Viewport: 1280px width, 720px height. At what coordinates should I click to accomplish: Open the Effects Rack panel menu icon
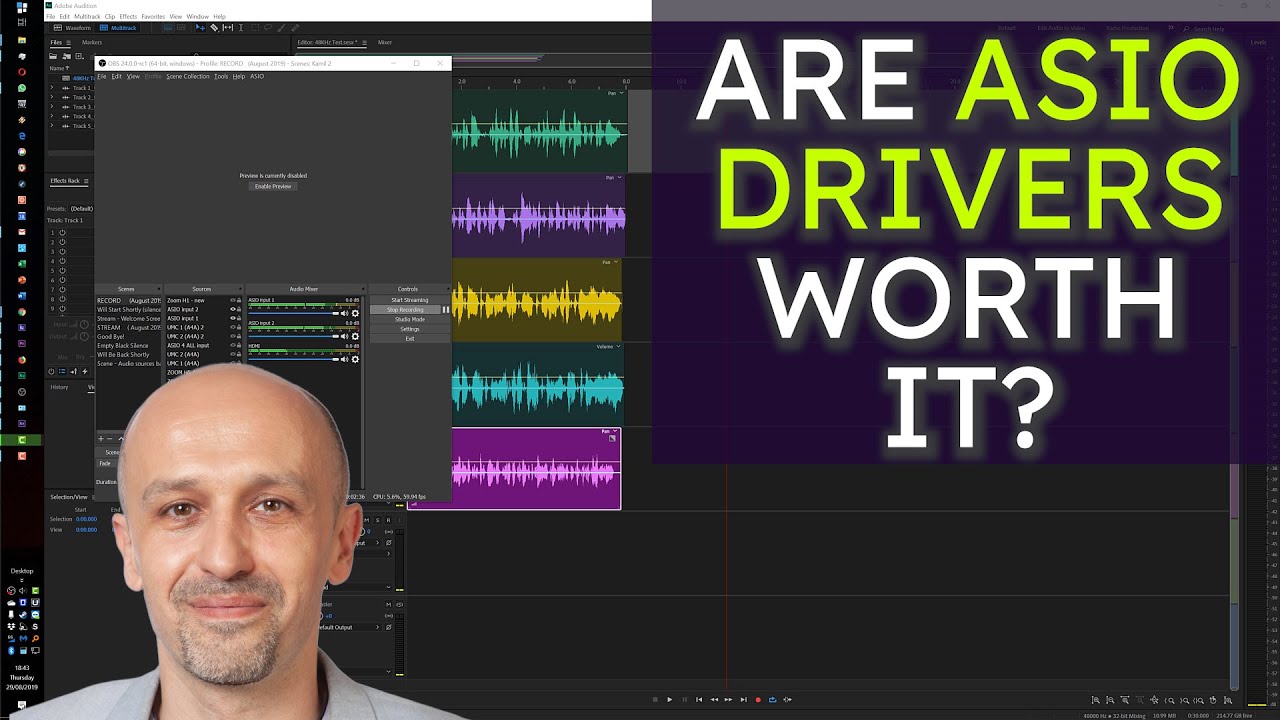click(86, 181)
